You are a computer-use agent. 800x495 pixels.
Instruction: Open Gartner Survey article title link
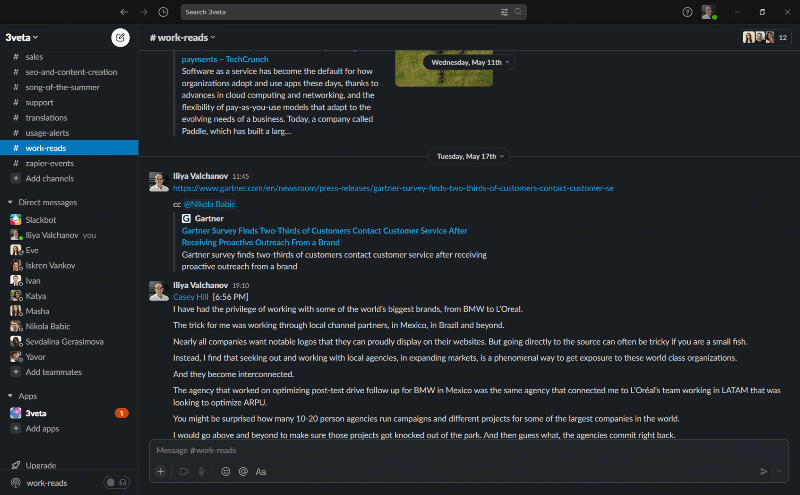pos(324,236)
